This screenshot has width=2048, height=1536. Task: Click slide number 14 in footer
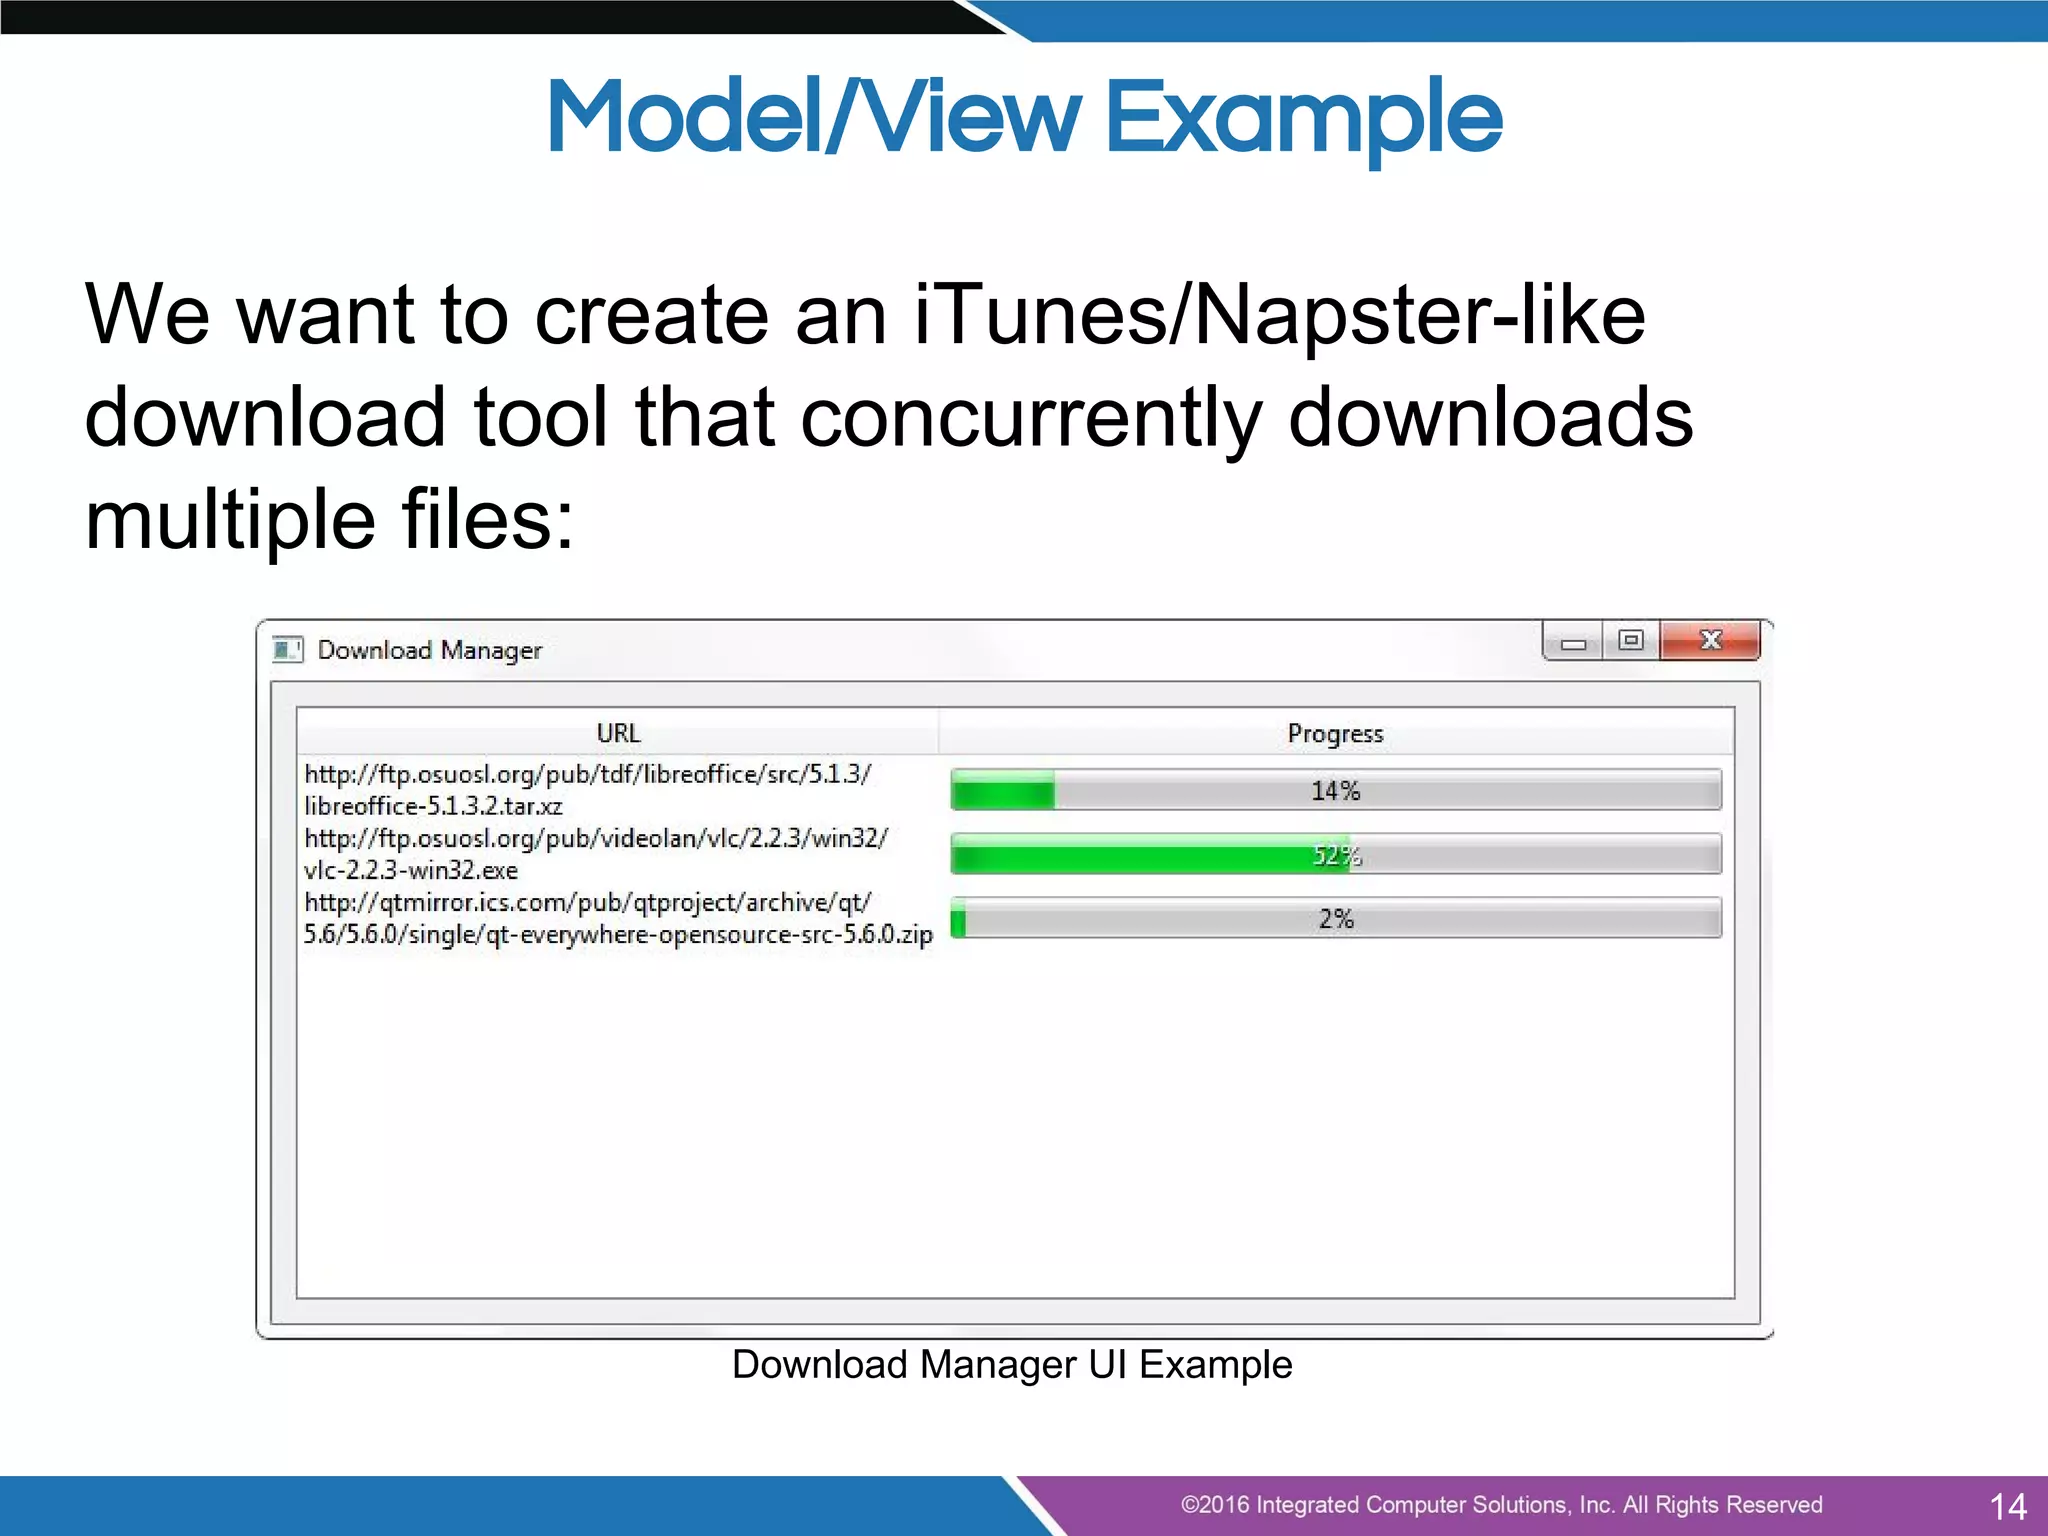[x=2008, y=1506]
